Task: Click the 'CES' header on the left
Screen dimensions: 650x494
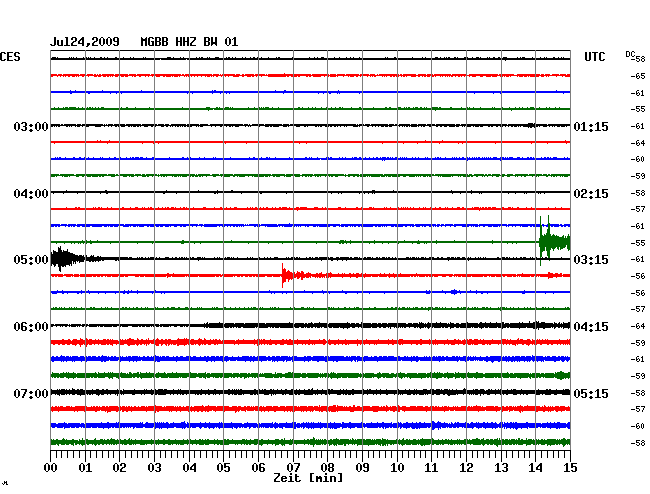Action: point(10,57)
